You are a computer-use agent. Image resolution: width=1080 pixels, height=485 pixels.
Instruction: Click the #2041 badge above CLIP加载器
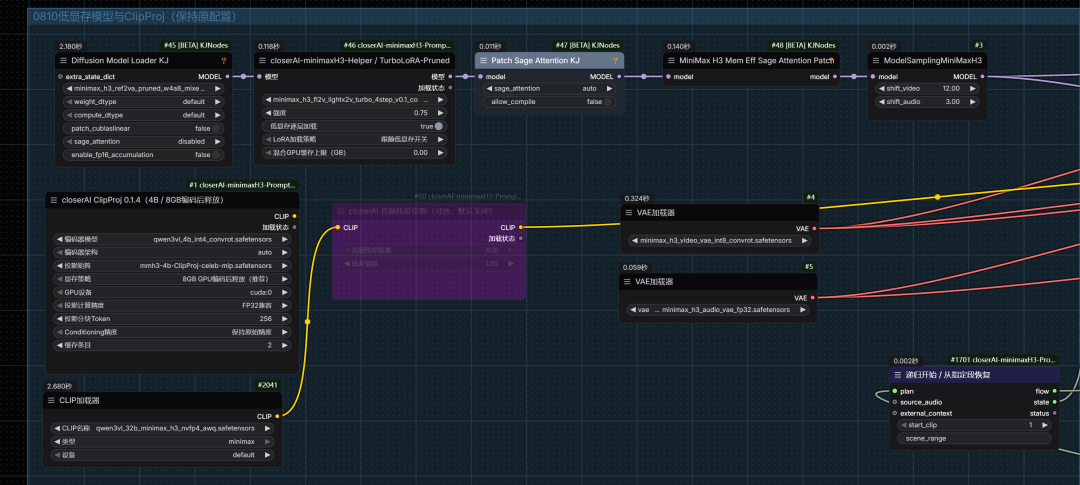pyautogui.click(x=267, y=386)
